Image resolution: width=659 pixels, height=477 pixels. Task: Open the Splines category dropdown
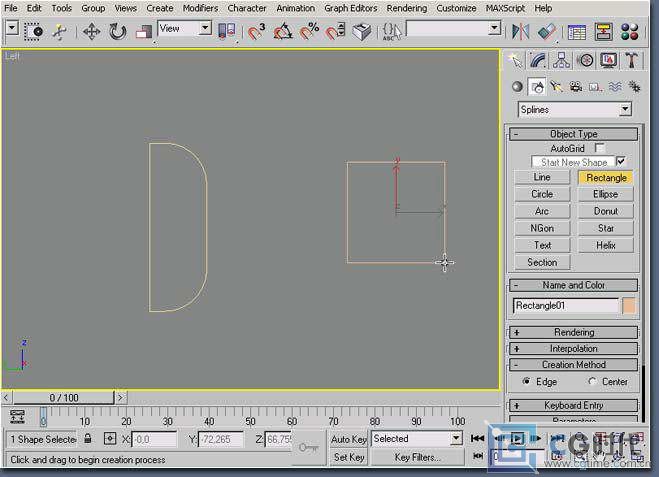click(x=625, y=110)
